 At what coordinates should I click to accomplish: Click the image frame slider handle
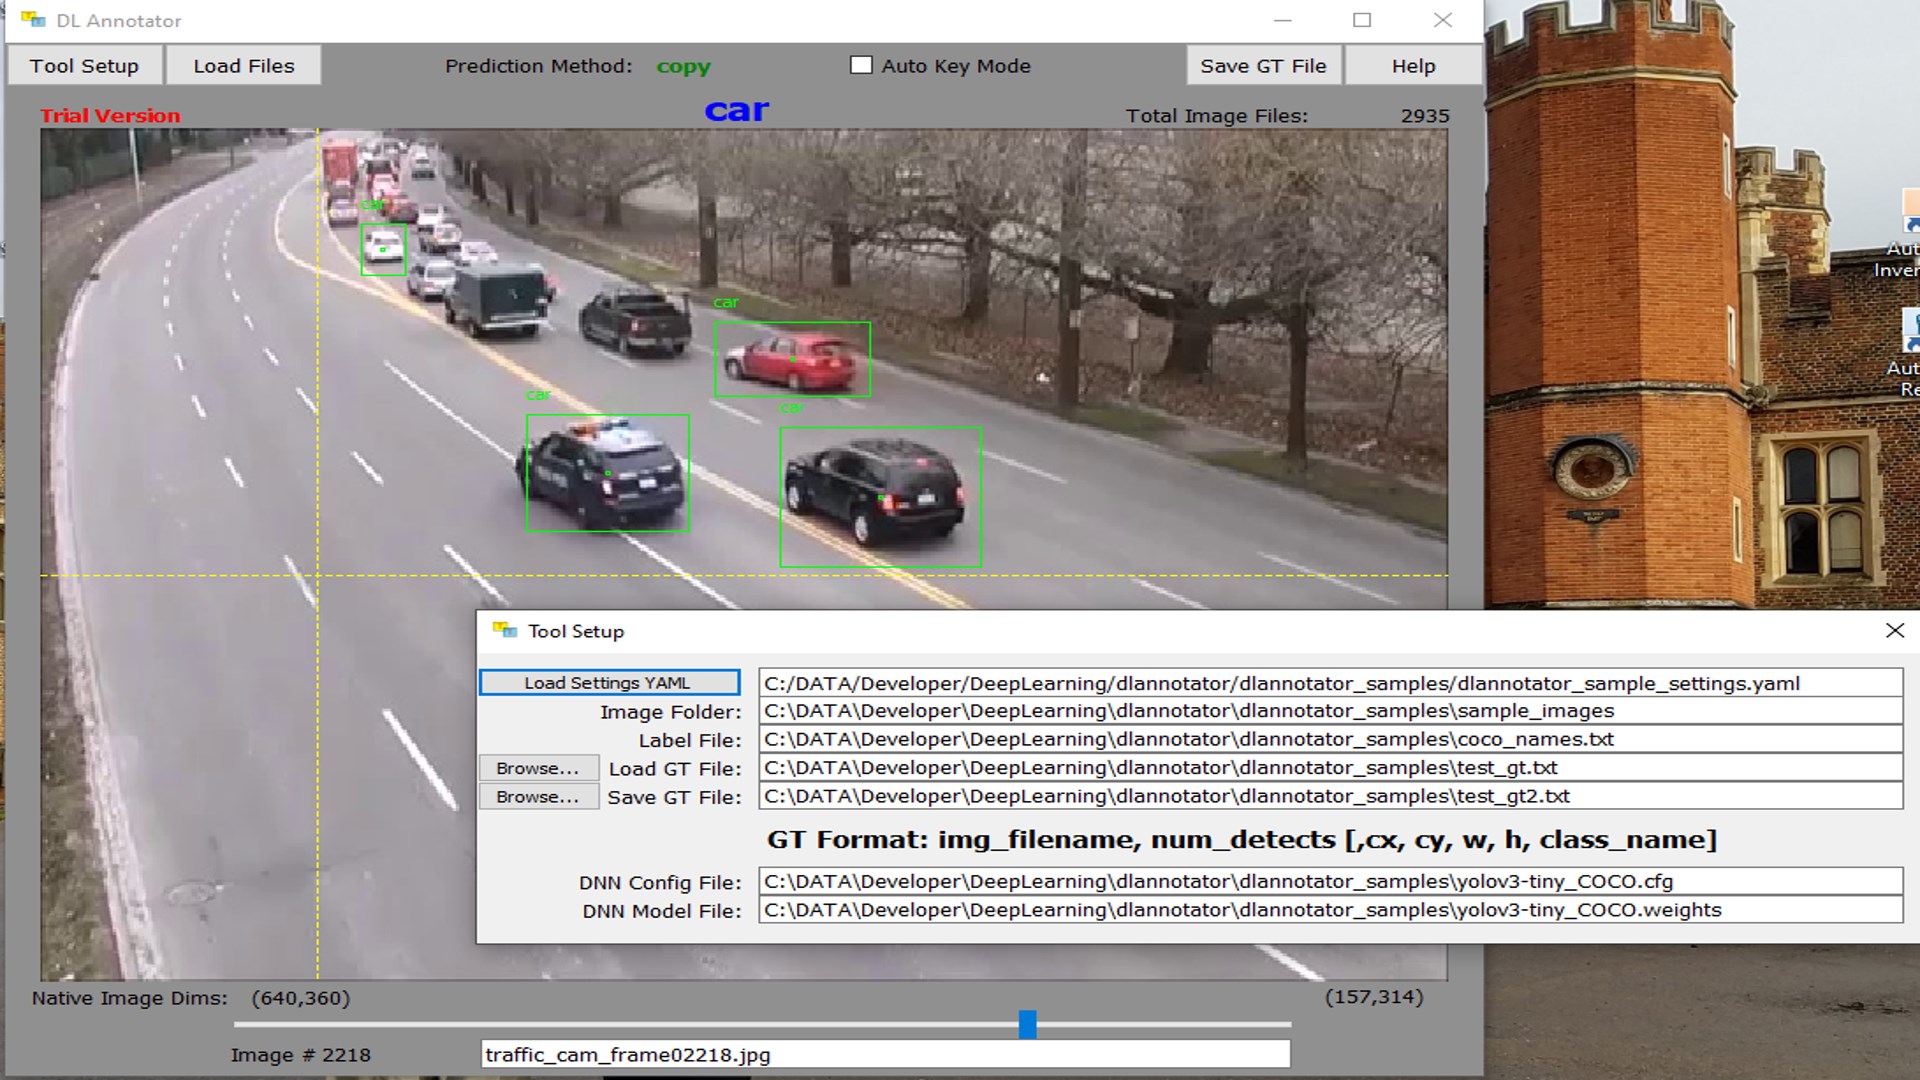[1027, 1024]
